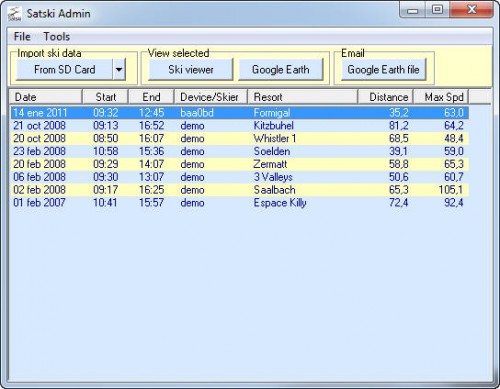Sort by Max Spd column header

coord(441,97)
